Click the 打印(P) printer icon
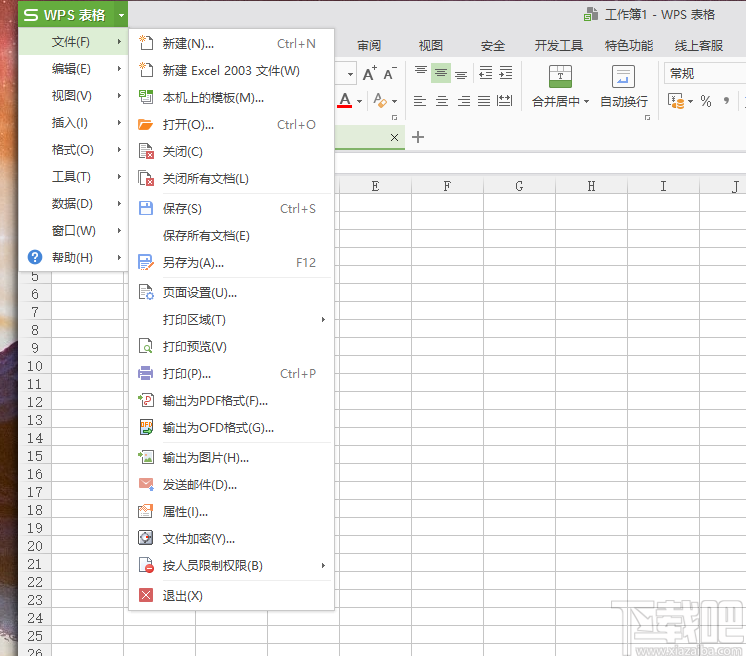This screenshot has width=746, height=656. 146,373
